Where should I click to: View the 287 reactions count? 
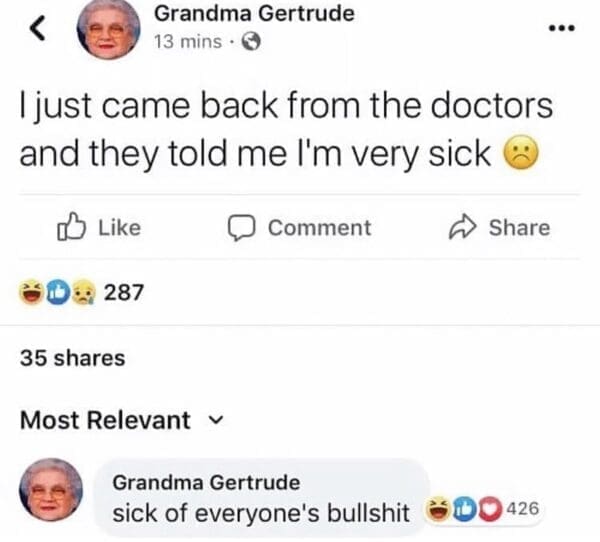pos(124,292)
